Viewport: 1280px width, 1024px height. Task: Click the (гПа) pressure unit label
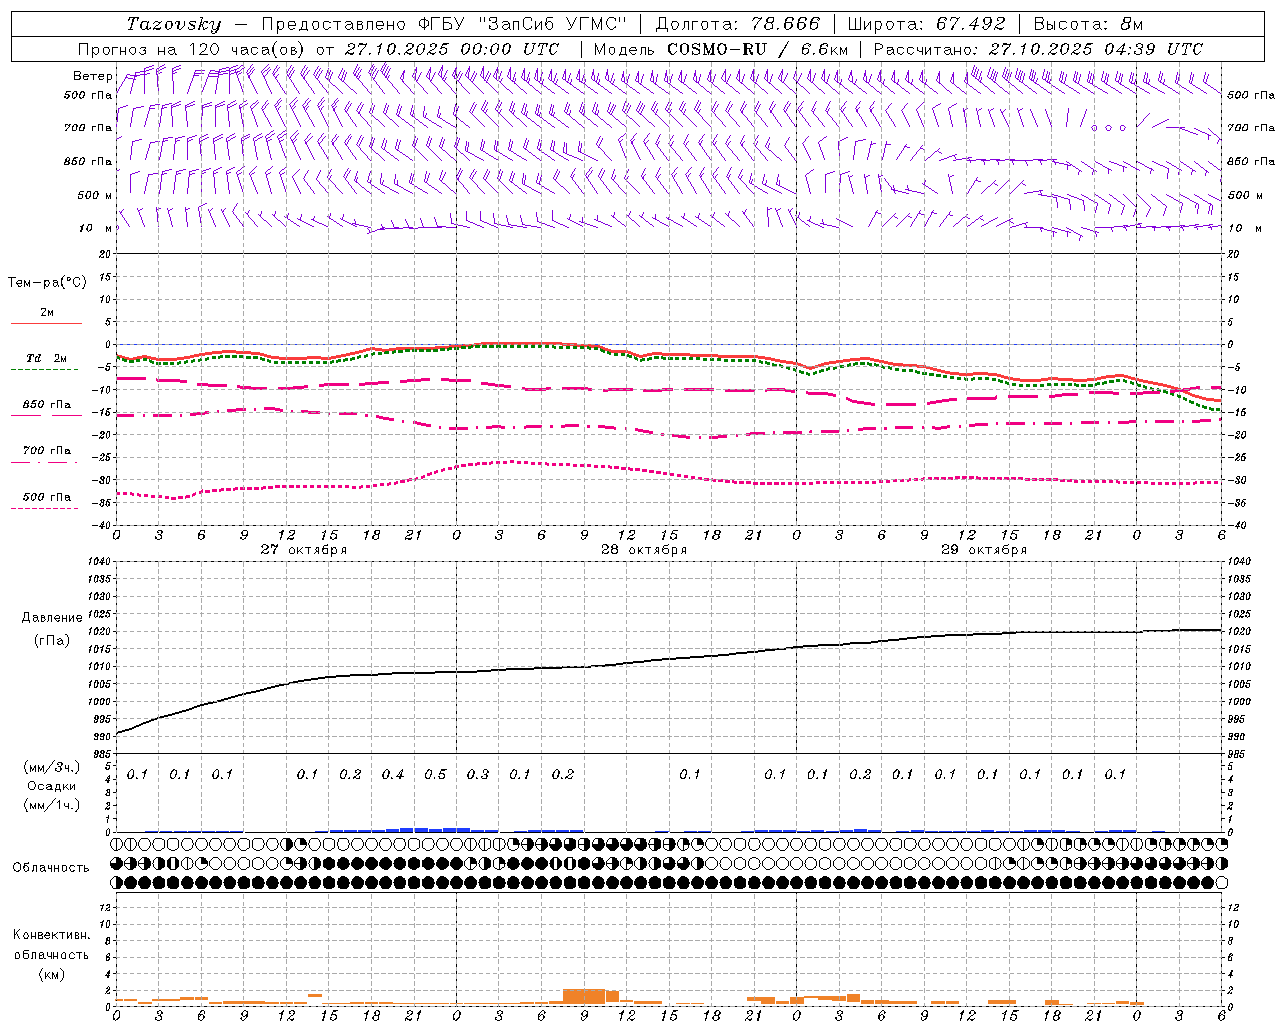pyautogui.click(x=52, y=640)
